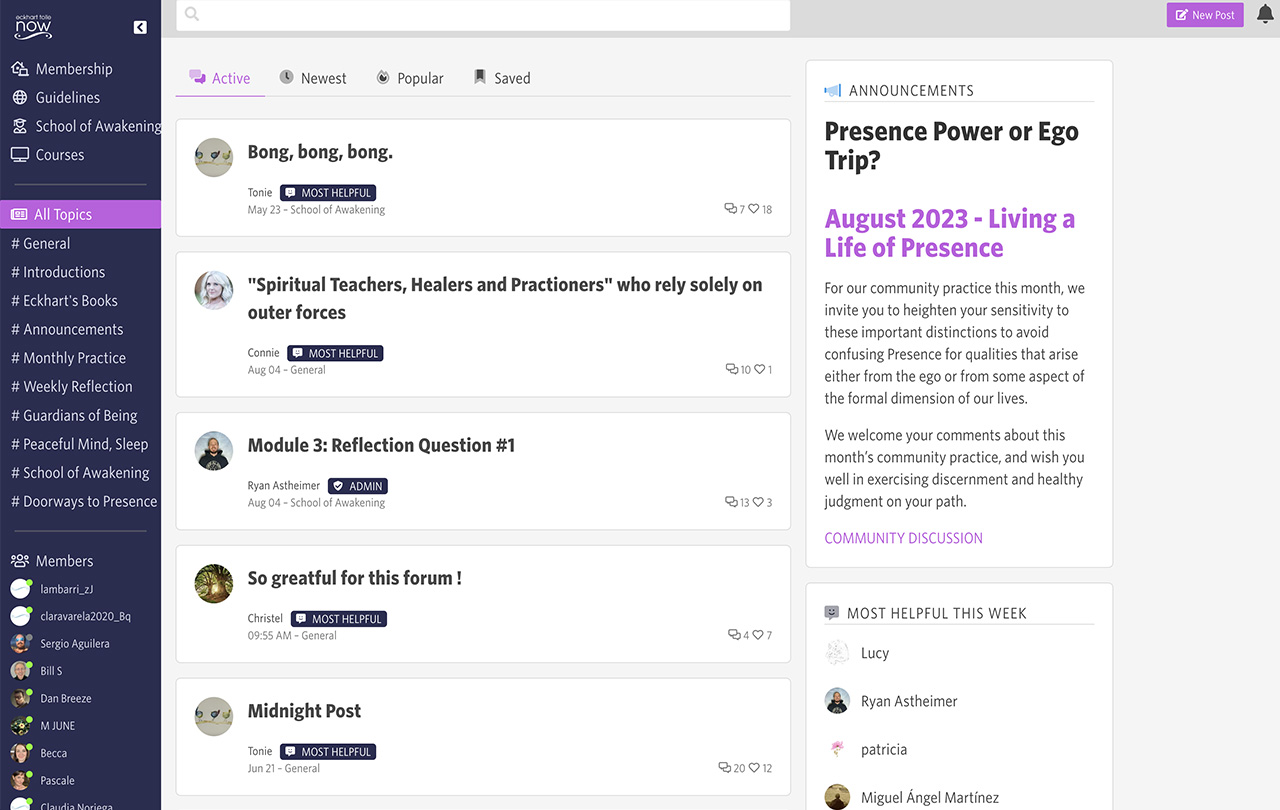Viewport: 1280px width, 810px height.
Task: Open 'Module 3: Reflection Question #1' post
Action: pos(381,445)
